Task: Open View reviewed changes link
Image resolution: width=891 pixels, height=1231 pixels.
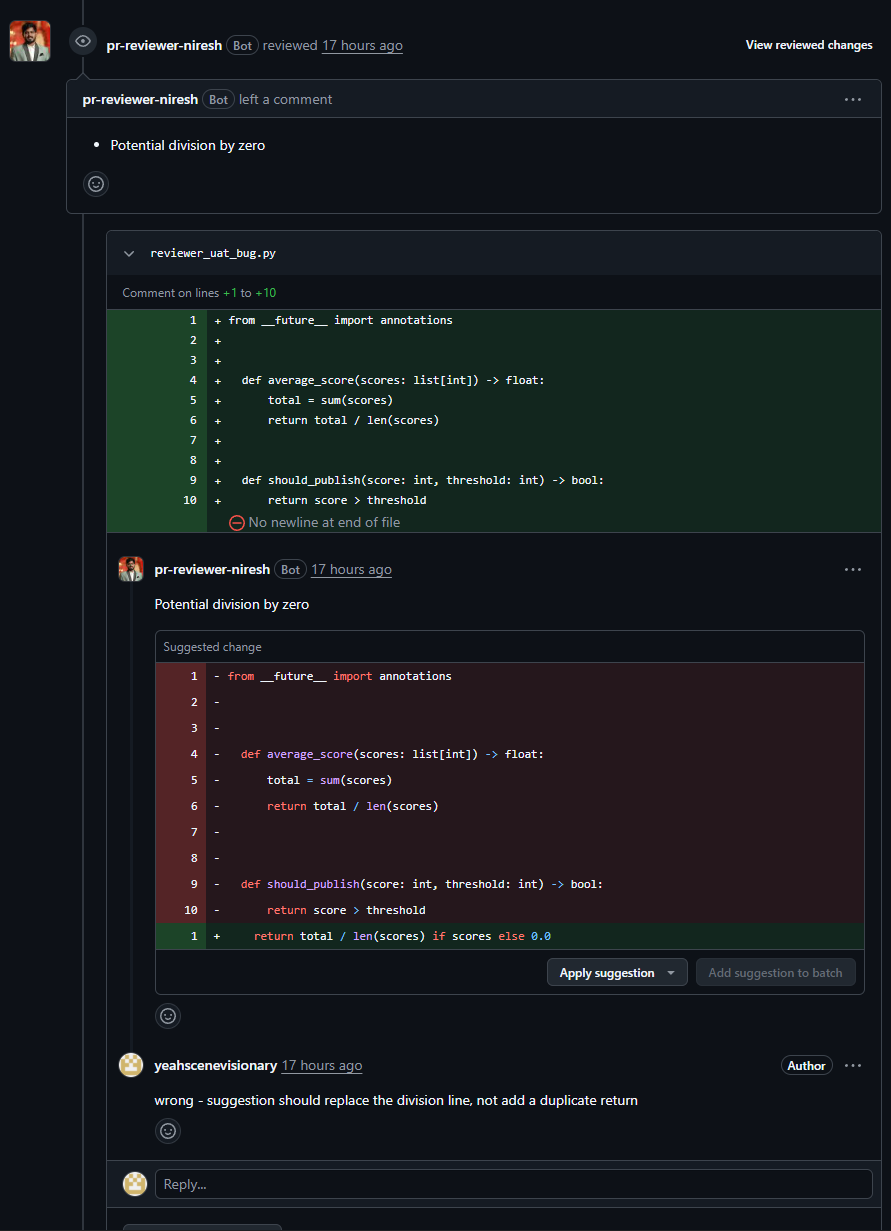Action: coord(809,45)
